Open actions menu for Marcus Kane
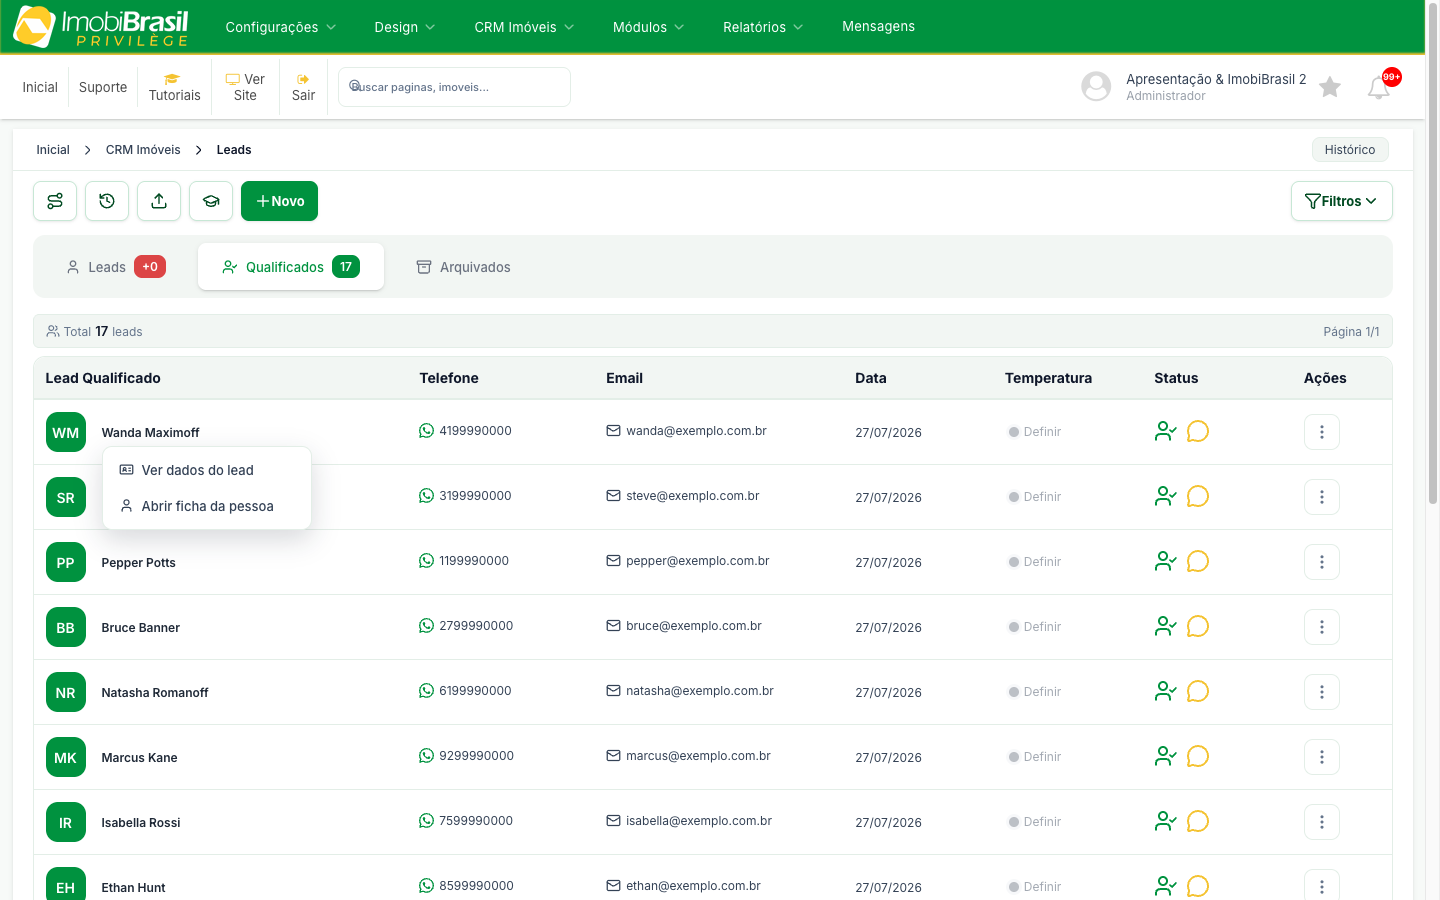The width and height of the screenshot is (1440, 900). tap(1322, 757)
